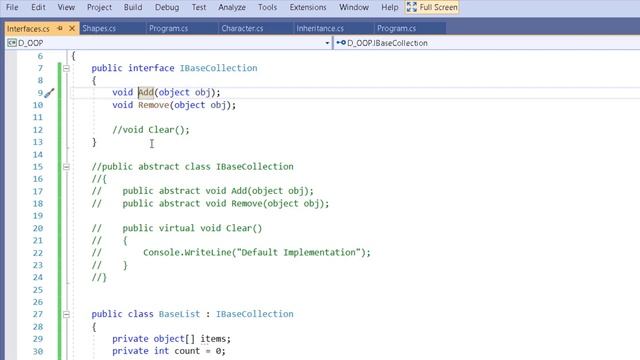This screenshot has height=360, width=640.
Task: Pin the Interfaces.cs tab
Action: pos(60,28)
